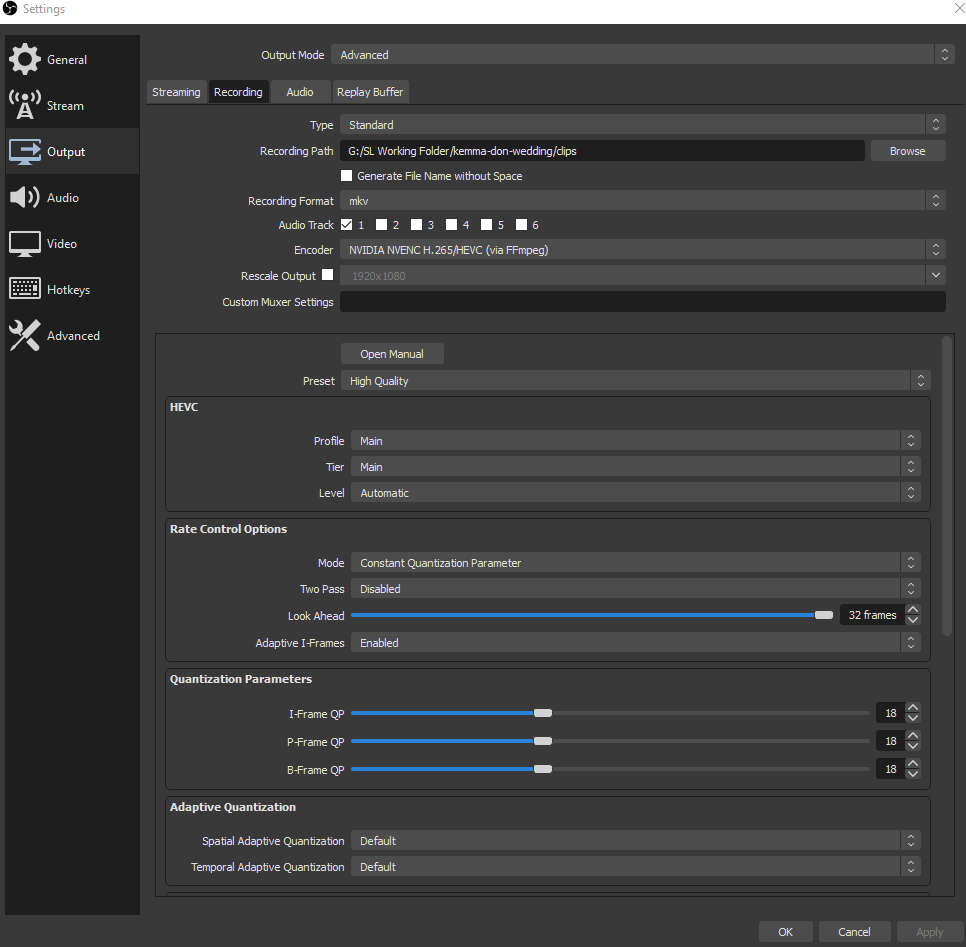The width and height of the screenshot is (966, 947).
Task: Adjust the B-Frame QP slider handle
Action: [543, 769]
